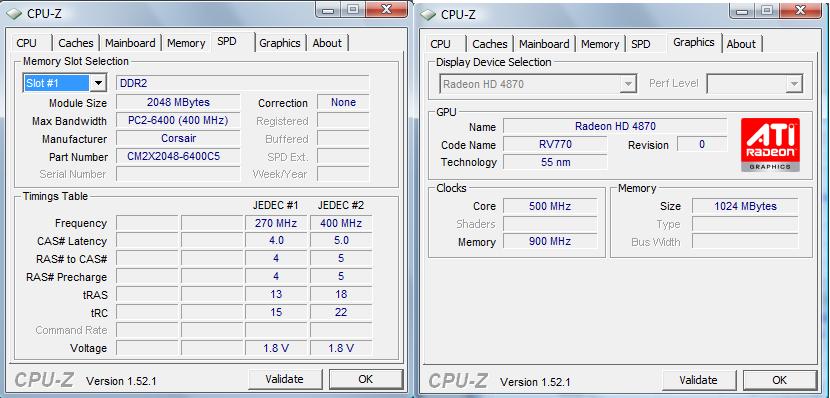Click the 270 MHz frequency cell
Viewport: 830px width, 398px height.
click(276, 223)
